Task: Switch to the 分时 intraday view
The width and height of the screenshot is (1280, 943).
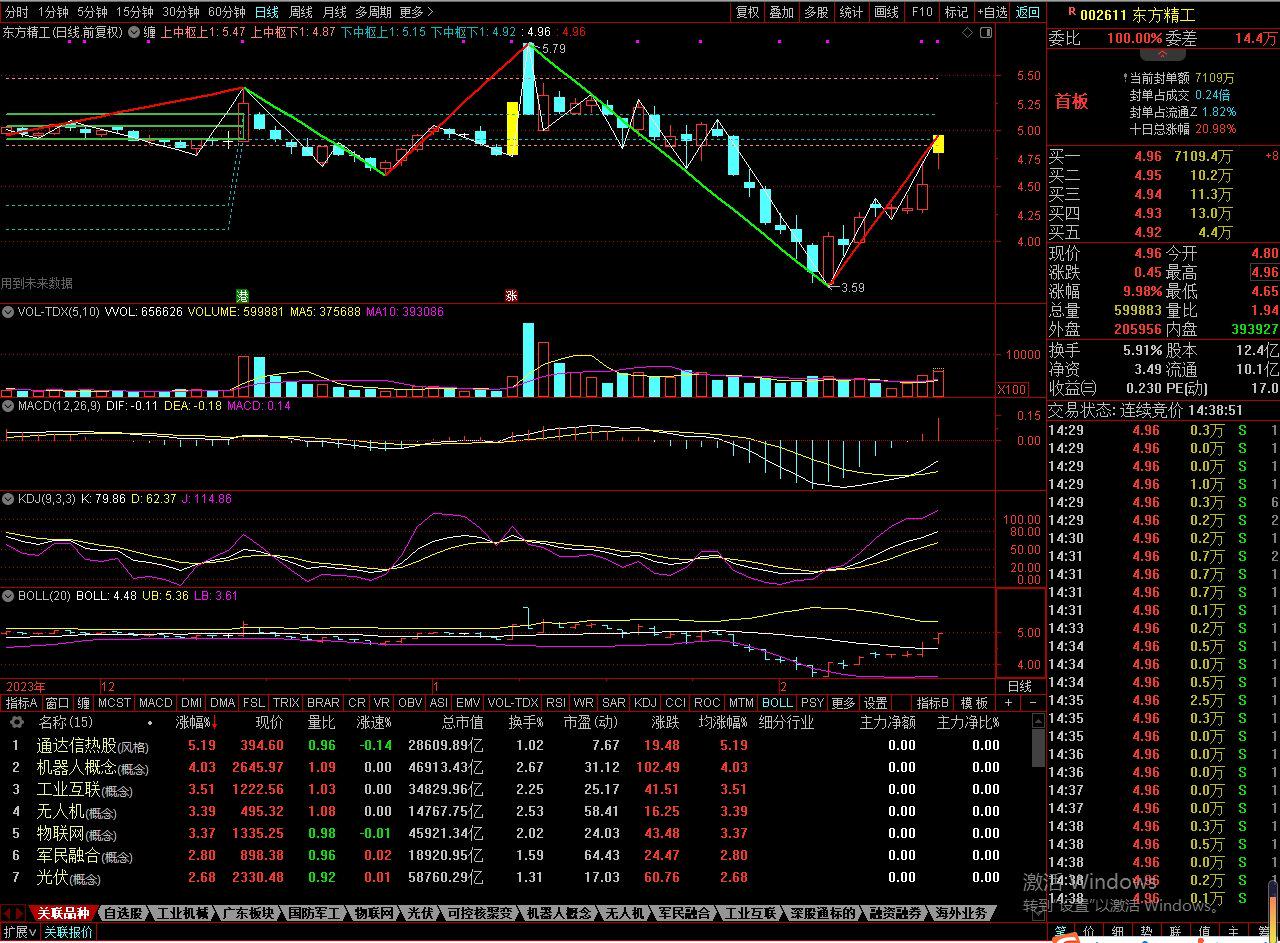Action: tap(17, 12)
